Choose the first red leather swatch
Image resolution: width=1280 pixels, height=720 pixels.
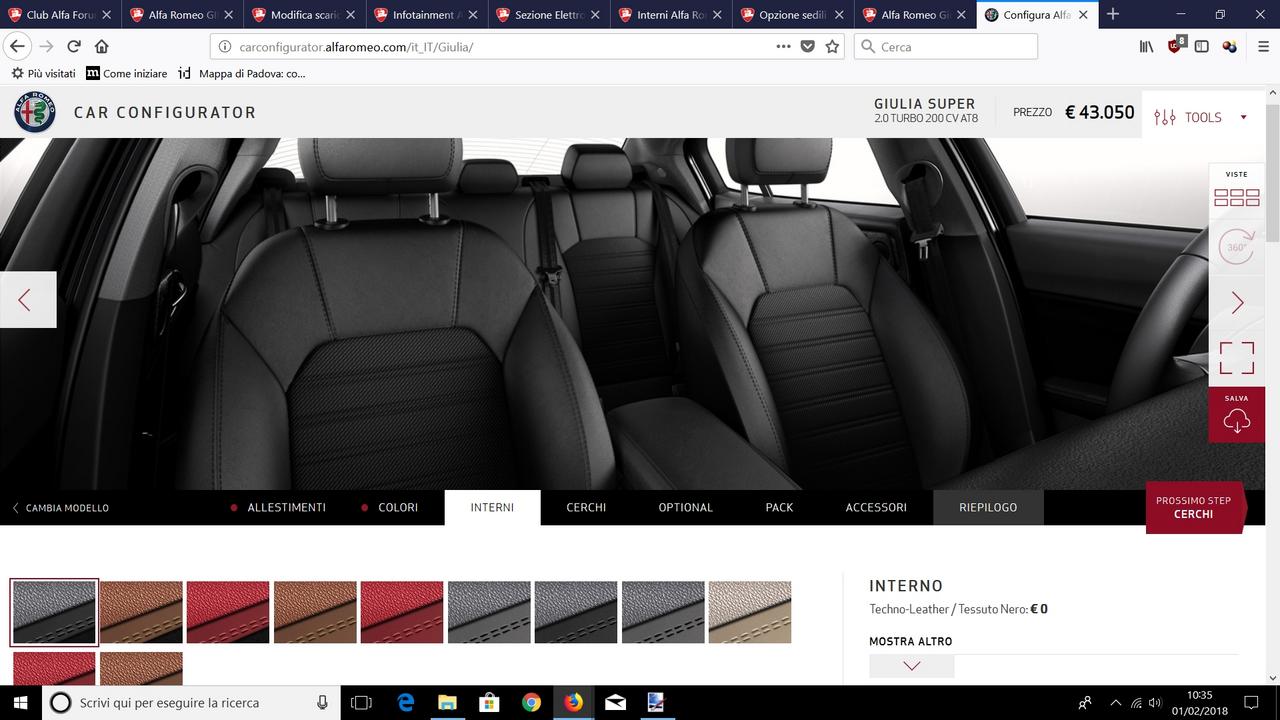click(x=228, y=612)
